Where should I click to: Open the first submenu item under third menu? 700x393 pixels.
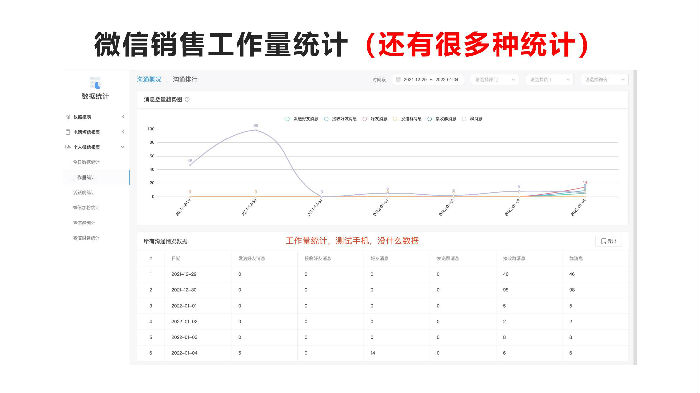click(86, 162)
